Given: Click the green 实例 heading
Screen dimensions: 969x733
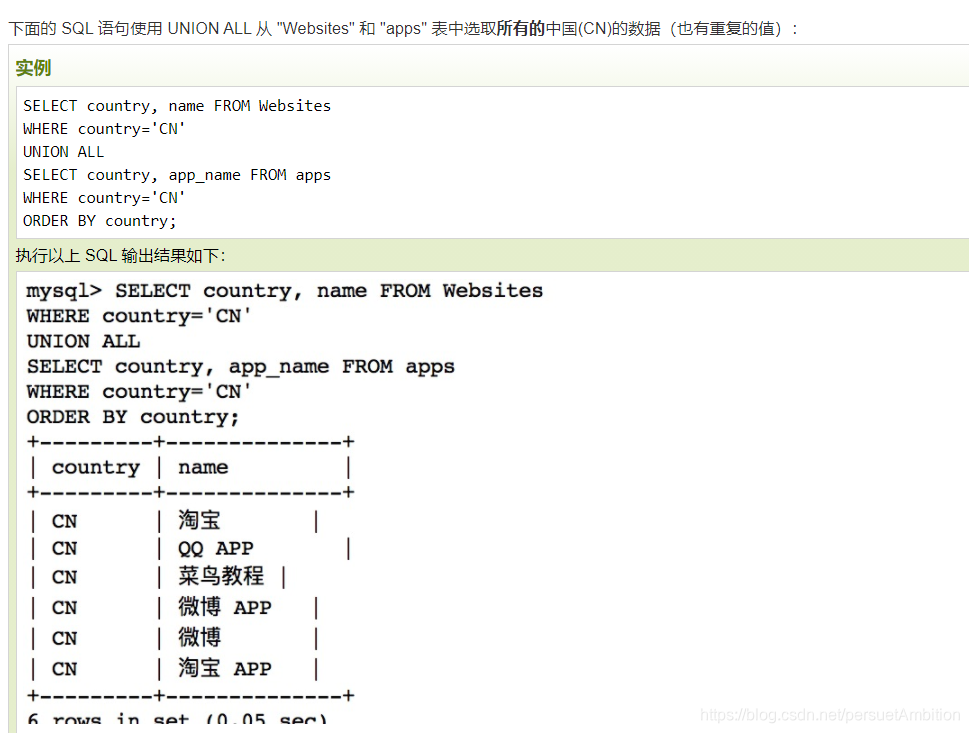Looking at the screenshot, I should point(33,68).
